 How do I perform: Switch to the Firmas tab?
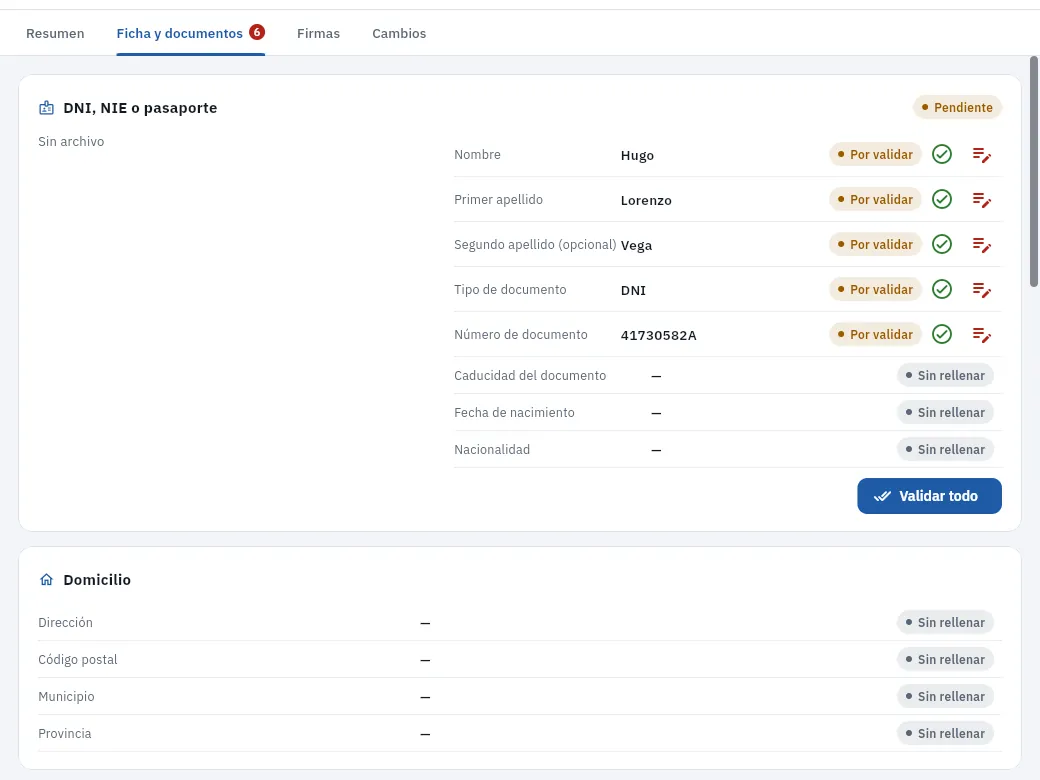[318, 33]
